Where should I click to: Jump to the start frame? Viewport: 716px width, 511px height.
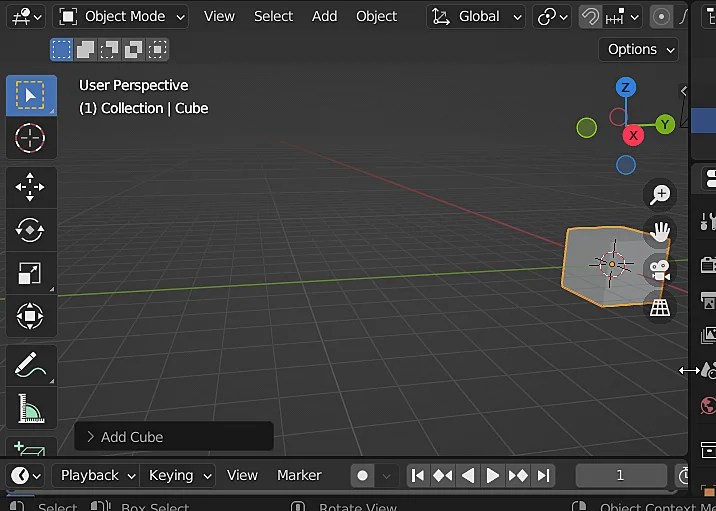tap(418, 476)
